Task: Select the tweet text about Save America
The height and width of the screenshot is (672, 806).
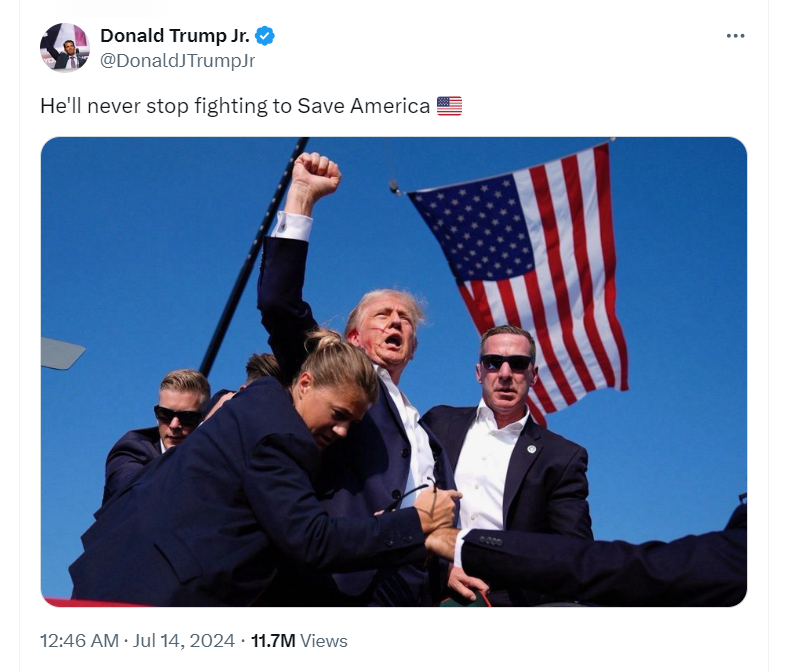Action: [251, 106]
